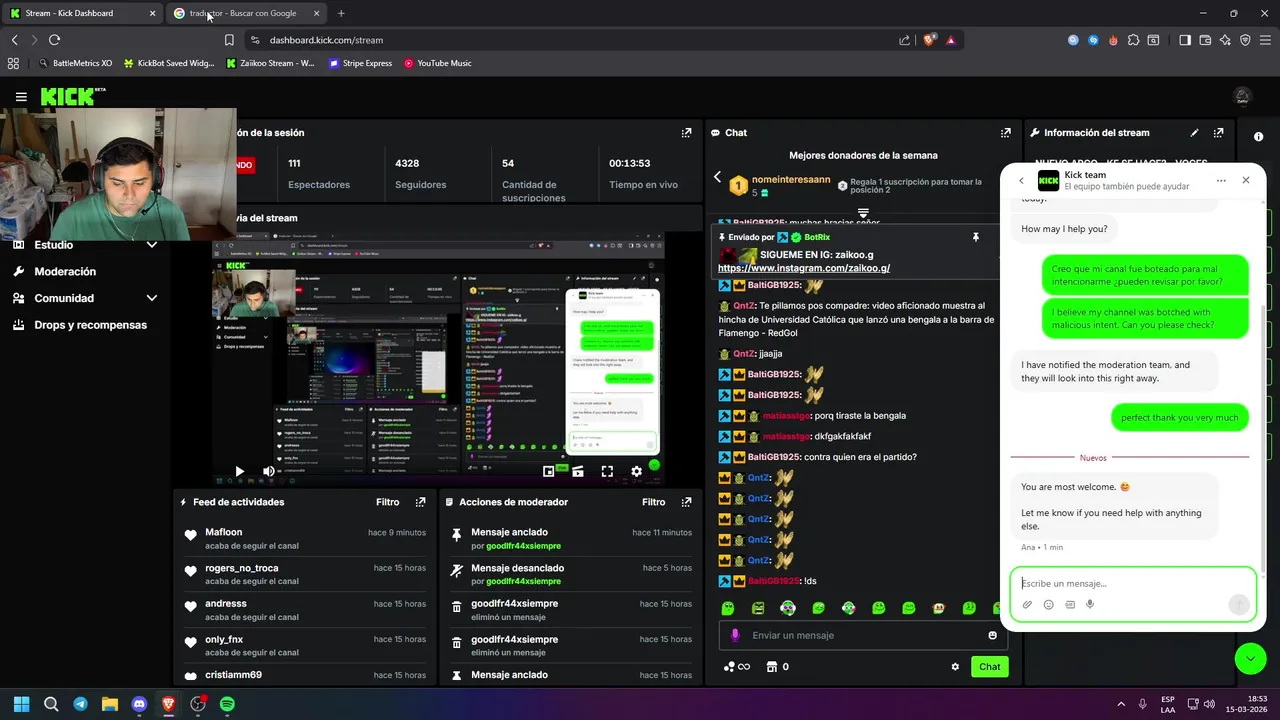The height and width of the screenshot is (720, 1280).
Task: Open Windows Start menu
Action: pos(21,704)
